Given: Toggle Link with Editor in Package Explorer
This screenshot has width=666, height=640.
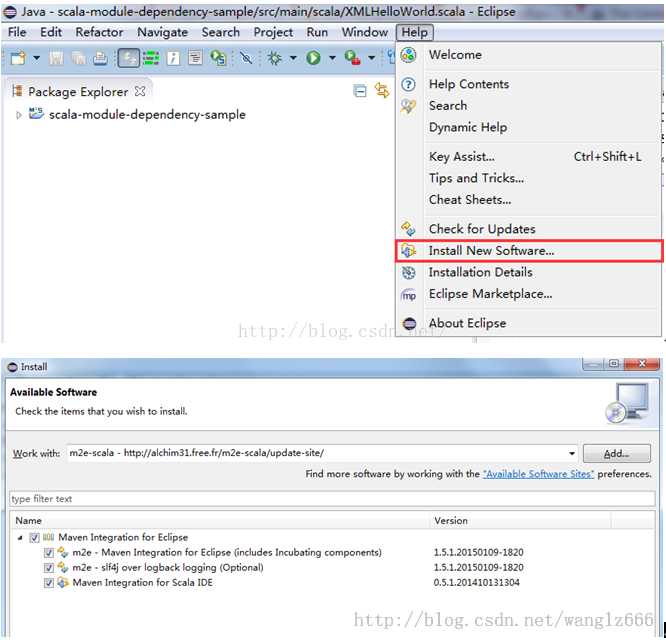Looking at the screenshot, I should 382,90.
